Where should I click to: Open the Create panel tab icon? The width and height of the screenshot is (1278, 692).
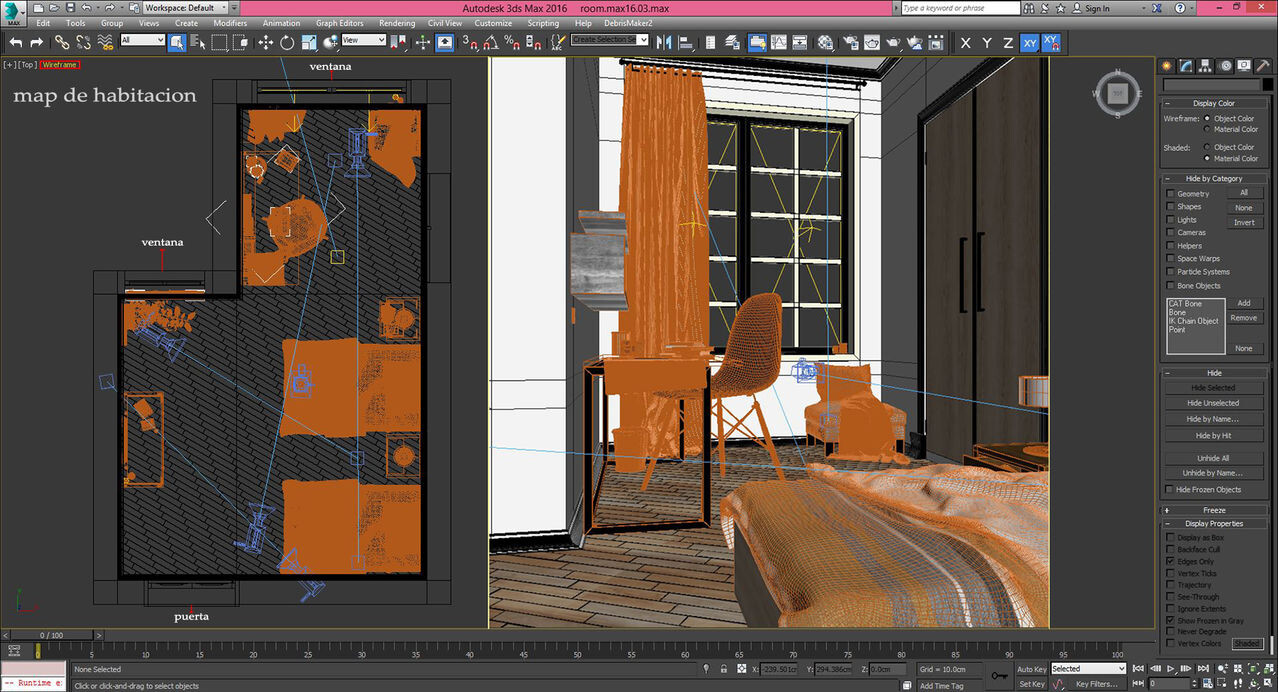(1166, 65)
